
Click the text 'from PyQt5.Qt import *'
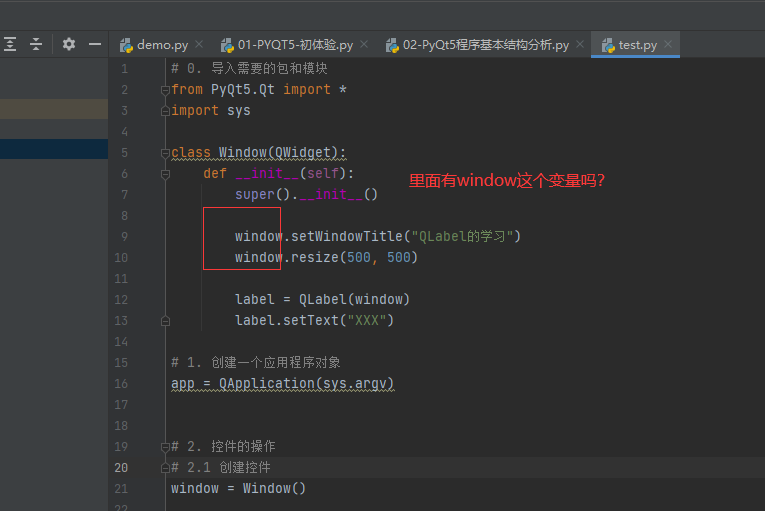tap(259, 90)
